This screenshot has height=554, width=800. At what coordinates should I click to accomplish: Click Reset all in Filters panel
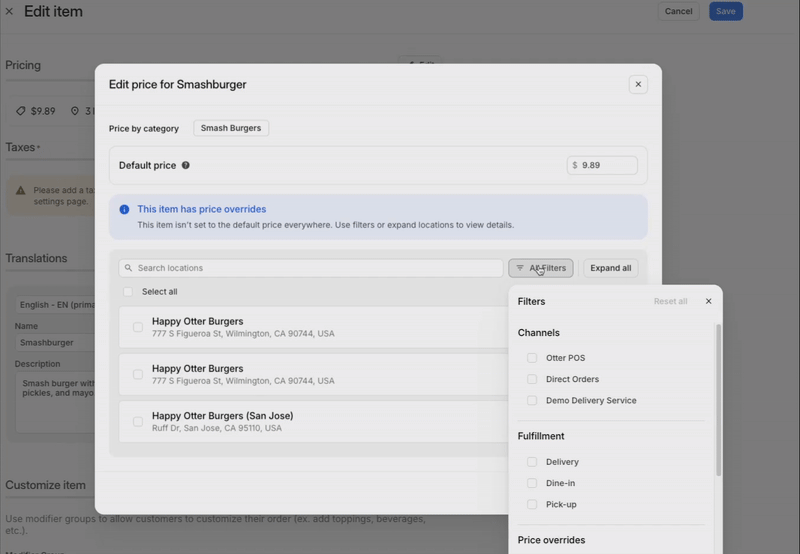670,301
